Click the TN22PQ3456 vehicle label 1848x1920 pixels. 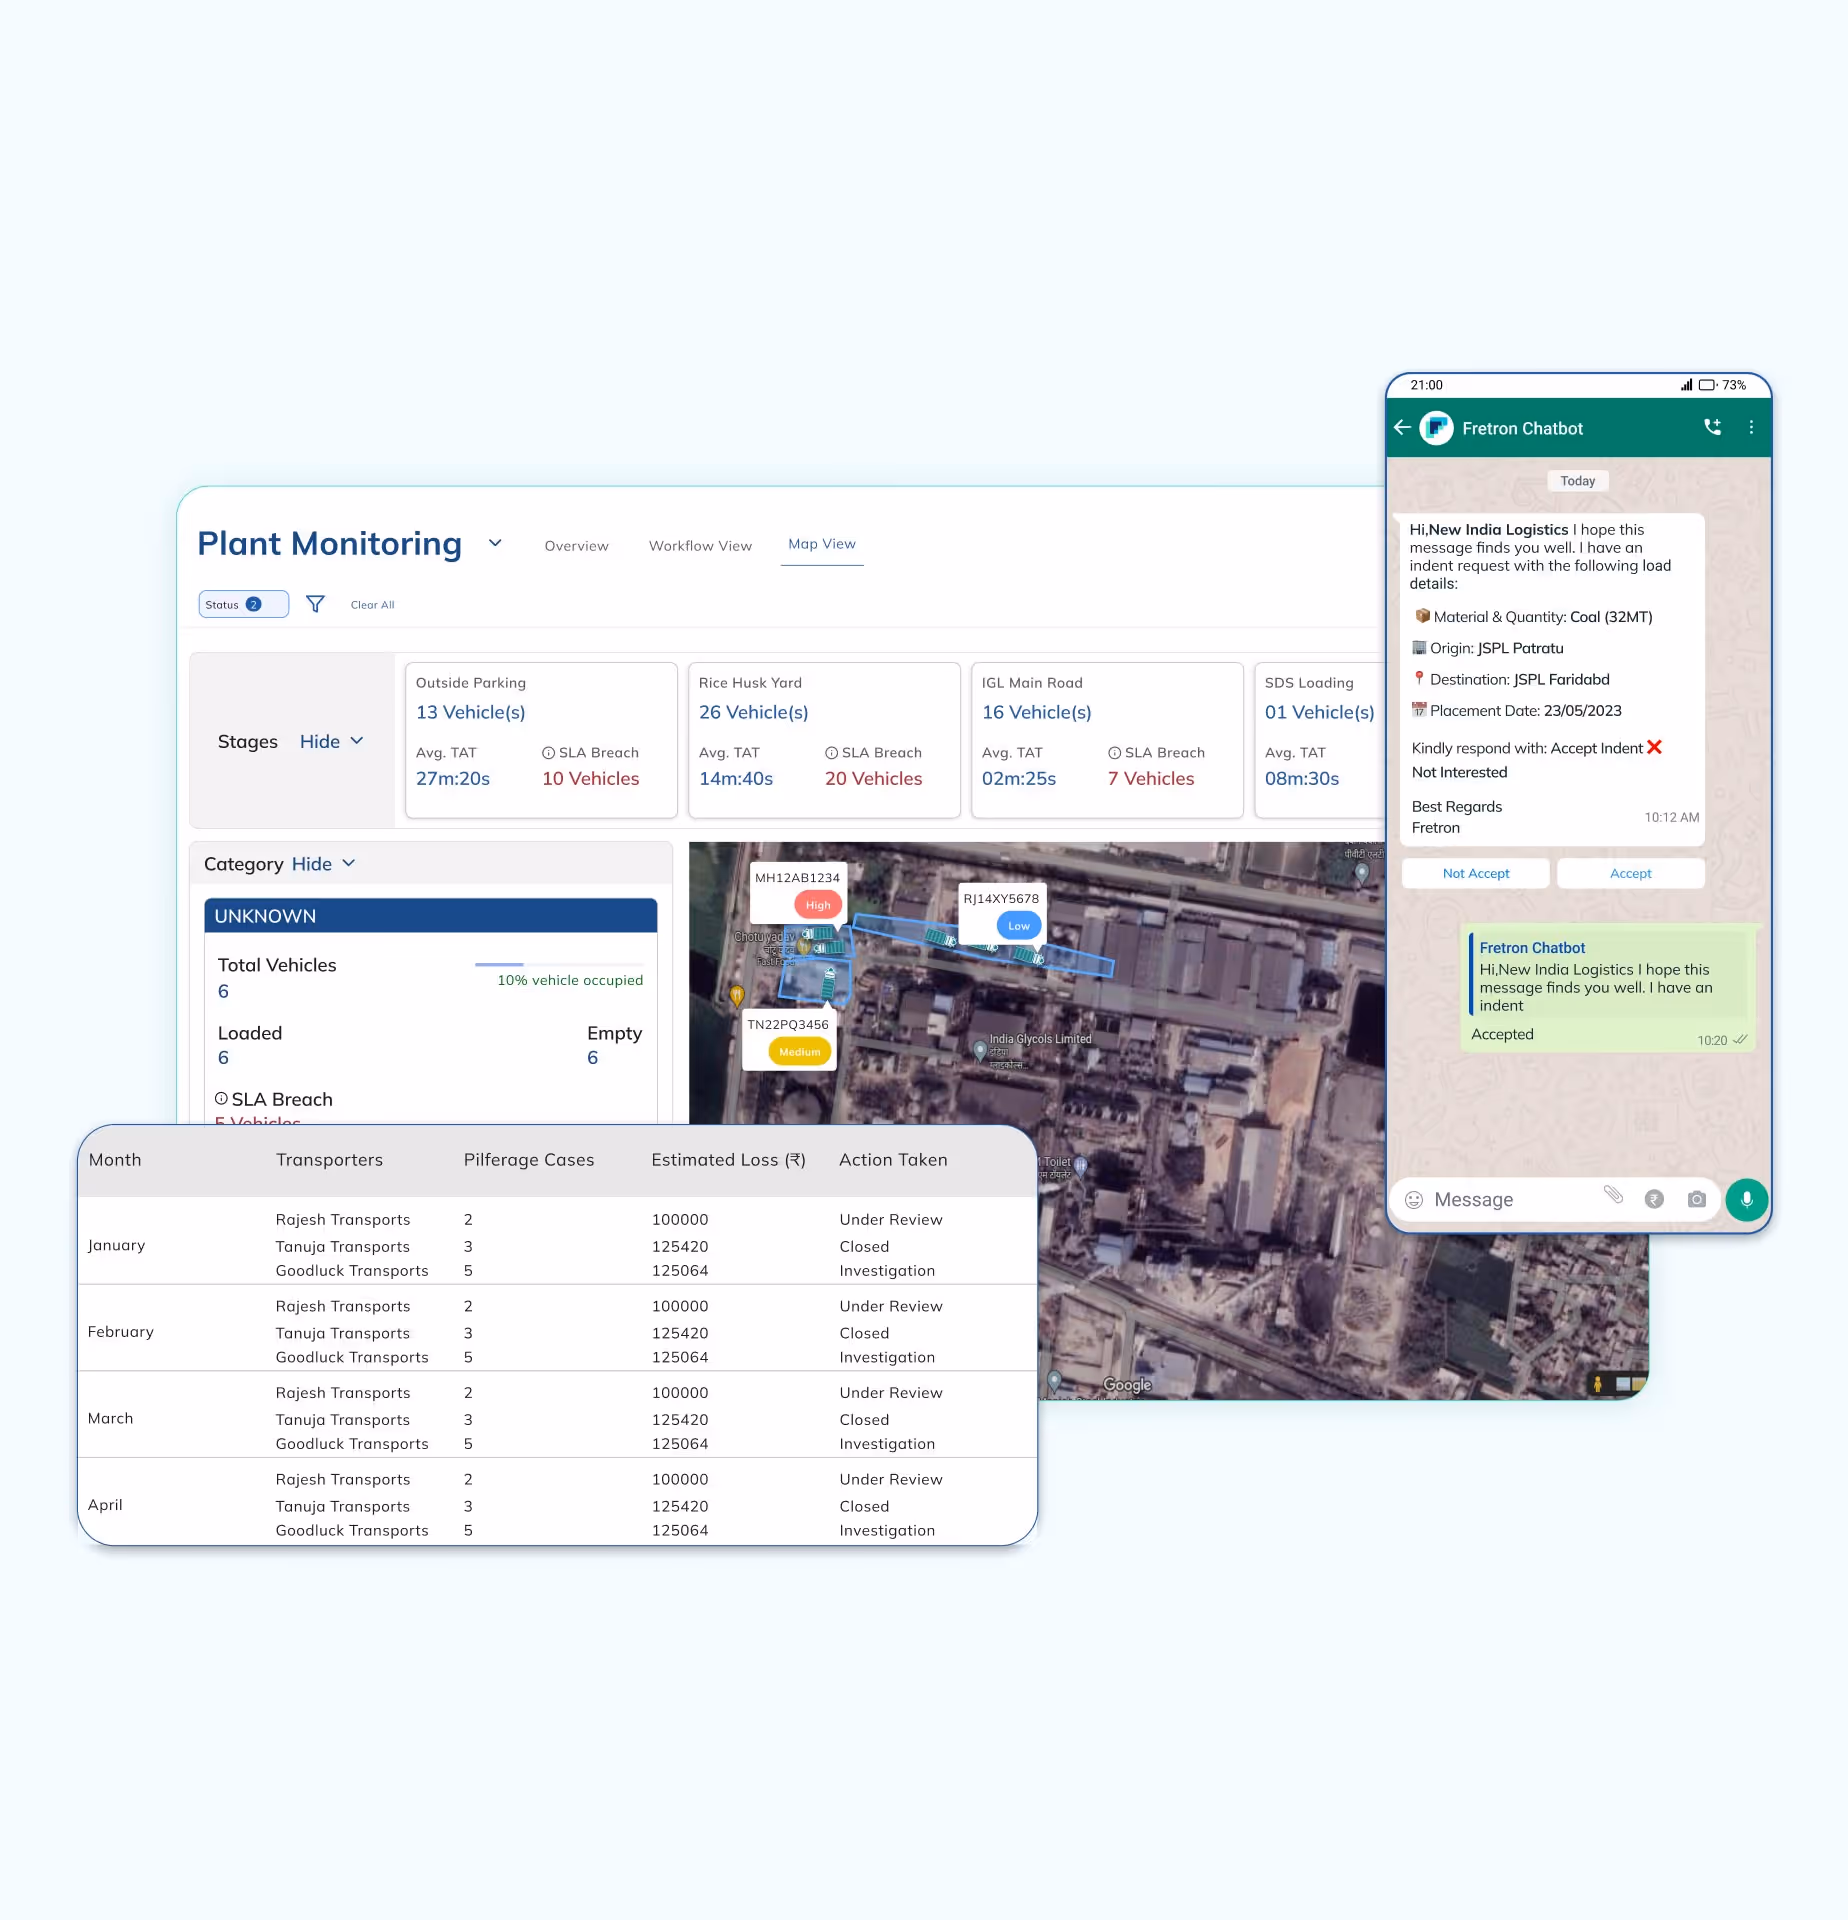[x=788, y=1025]
